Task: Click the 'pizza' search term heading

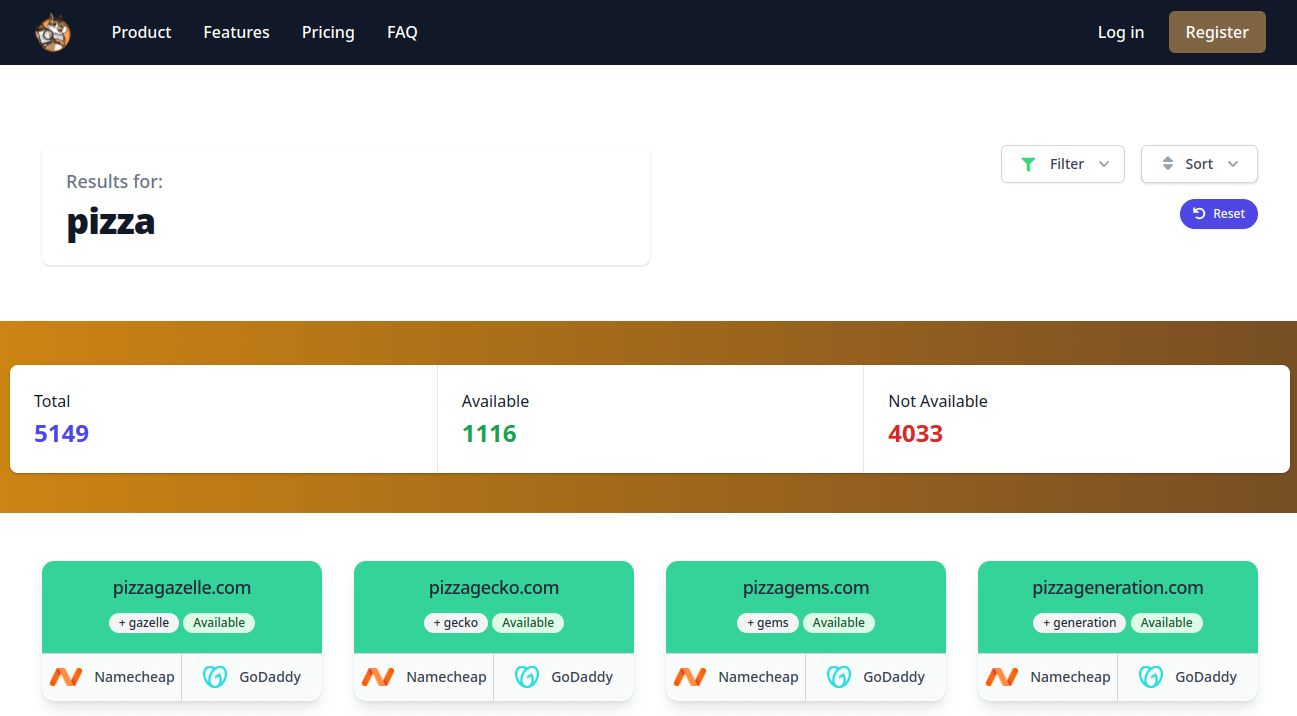Action: [111, 221]
